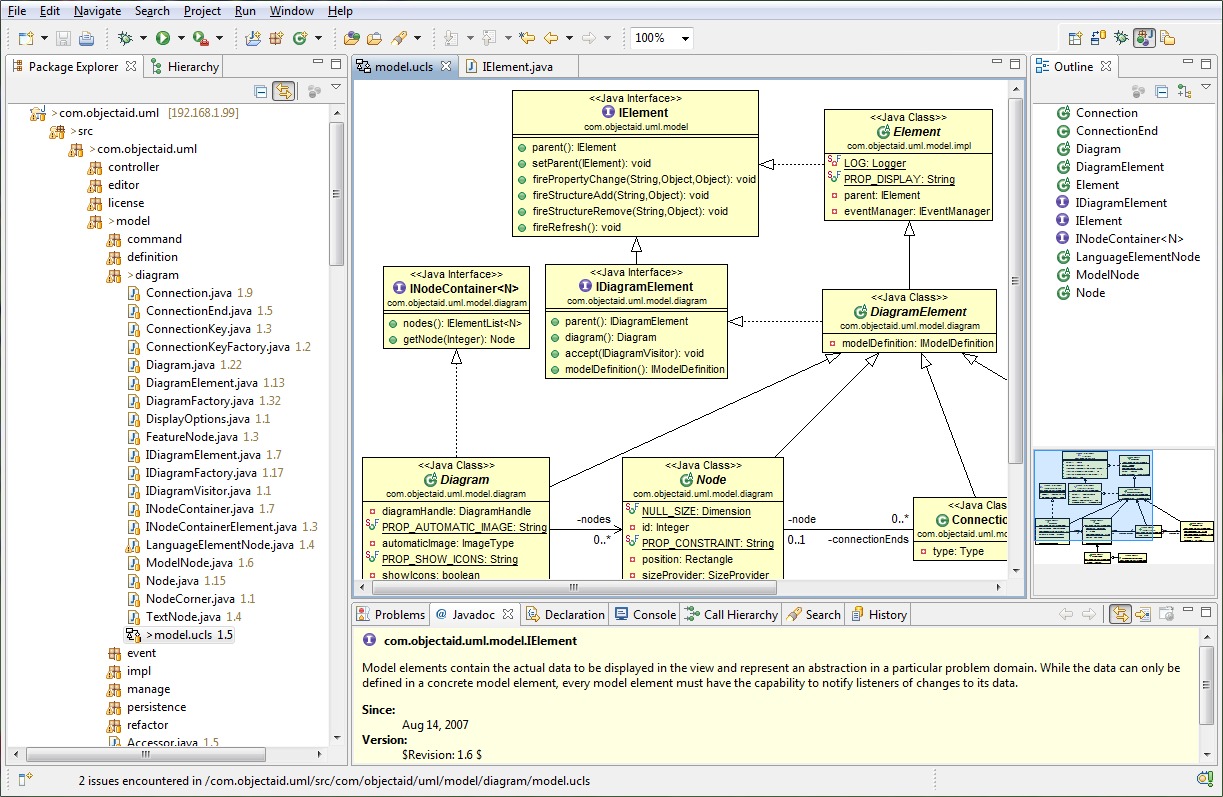Open the Search toolbar icon
This screenshot has height=797, width=1223.
[x=400, y=38]
